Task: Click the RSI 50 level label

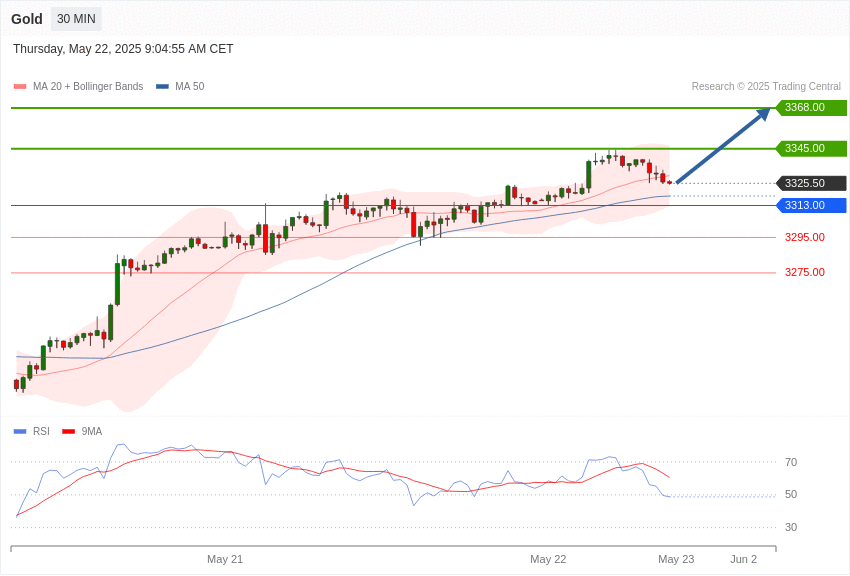Action: (791, 494)
